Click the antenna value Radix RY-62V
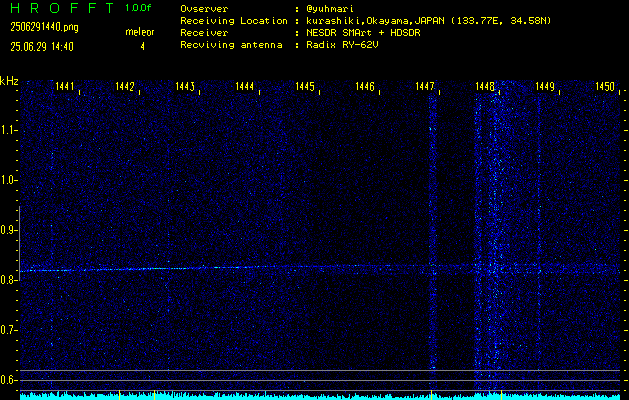 (x=342, y=45)
